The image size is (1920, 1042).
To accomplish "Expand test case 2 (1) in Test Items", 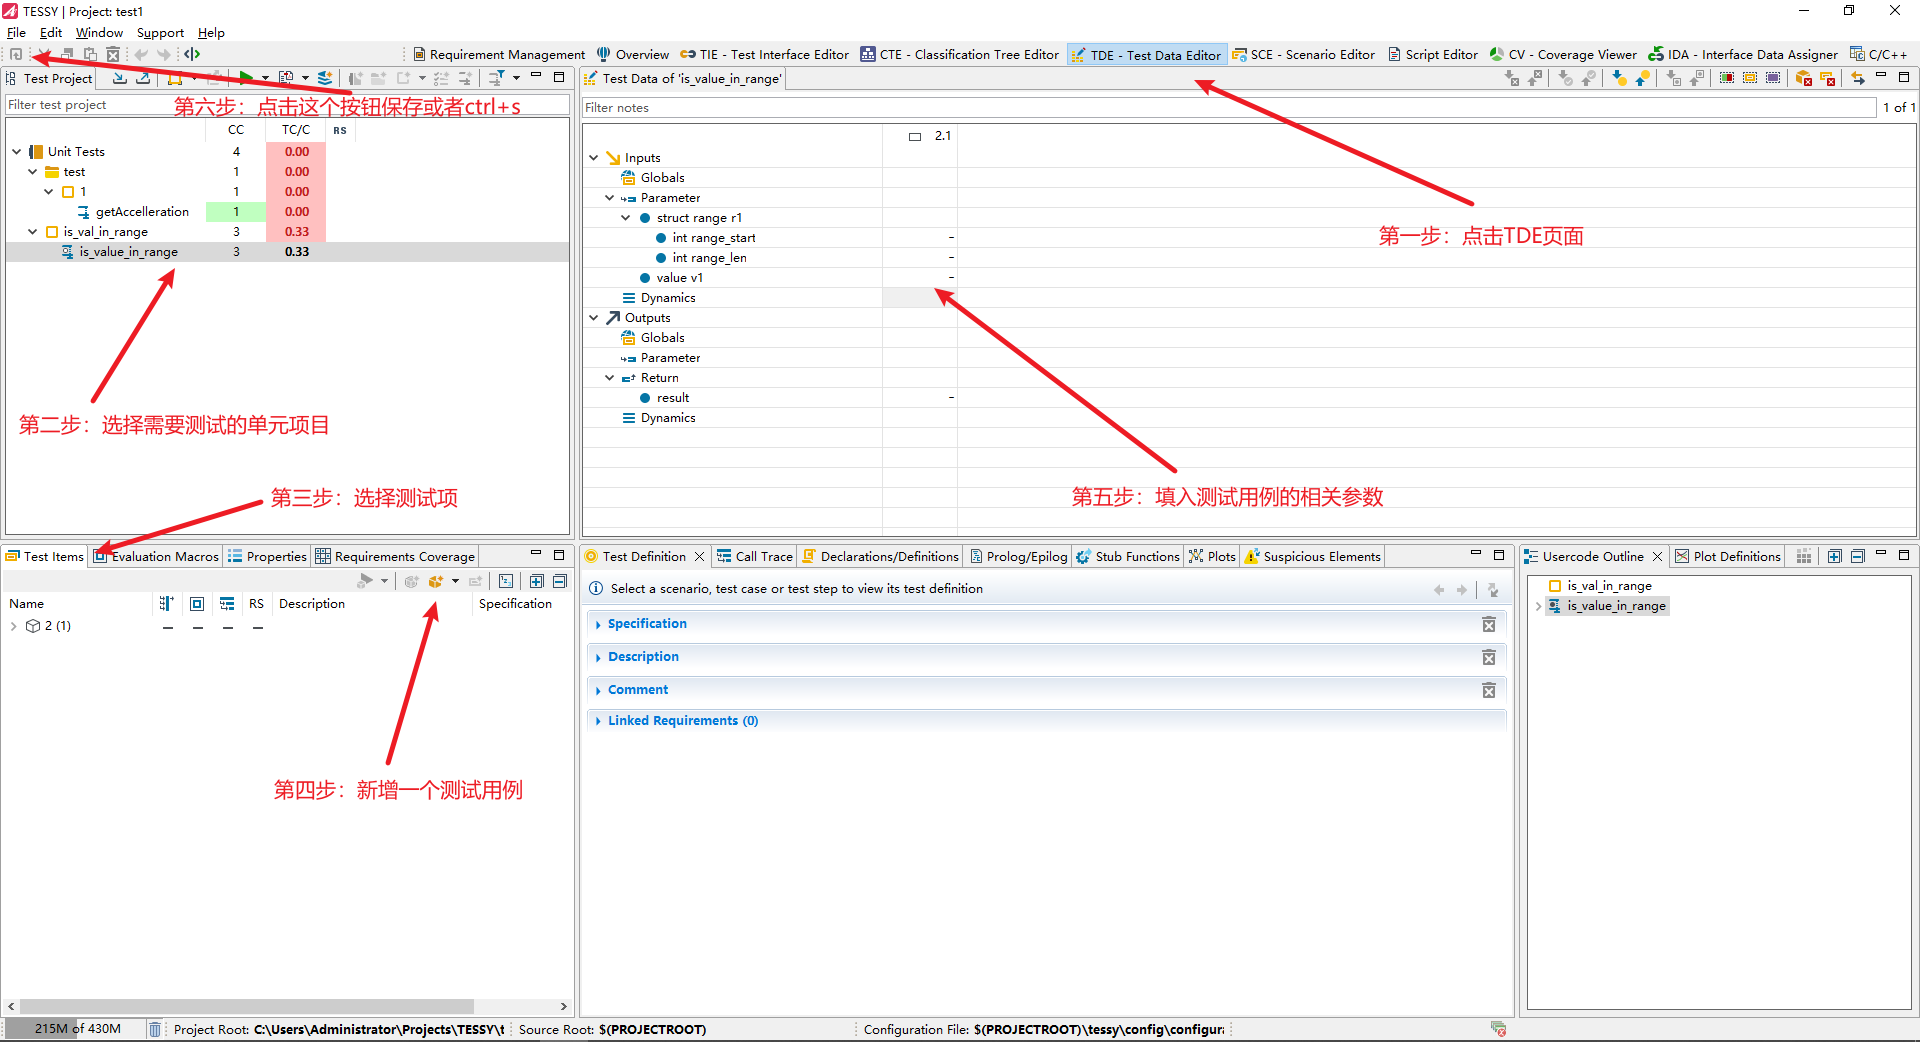I will point(14,626).
